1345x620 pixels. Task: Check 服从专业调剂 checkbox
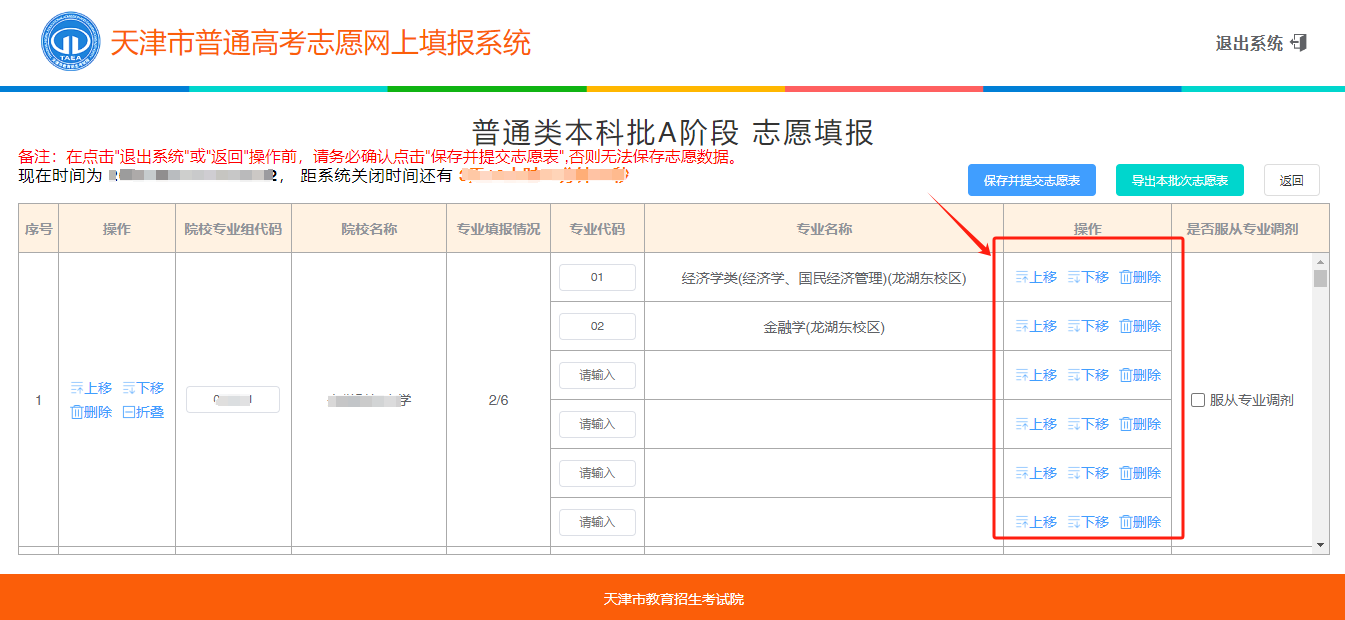point(1198,400)
